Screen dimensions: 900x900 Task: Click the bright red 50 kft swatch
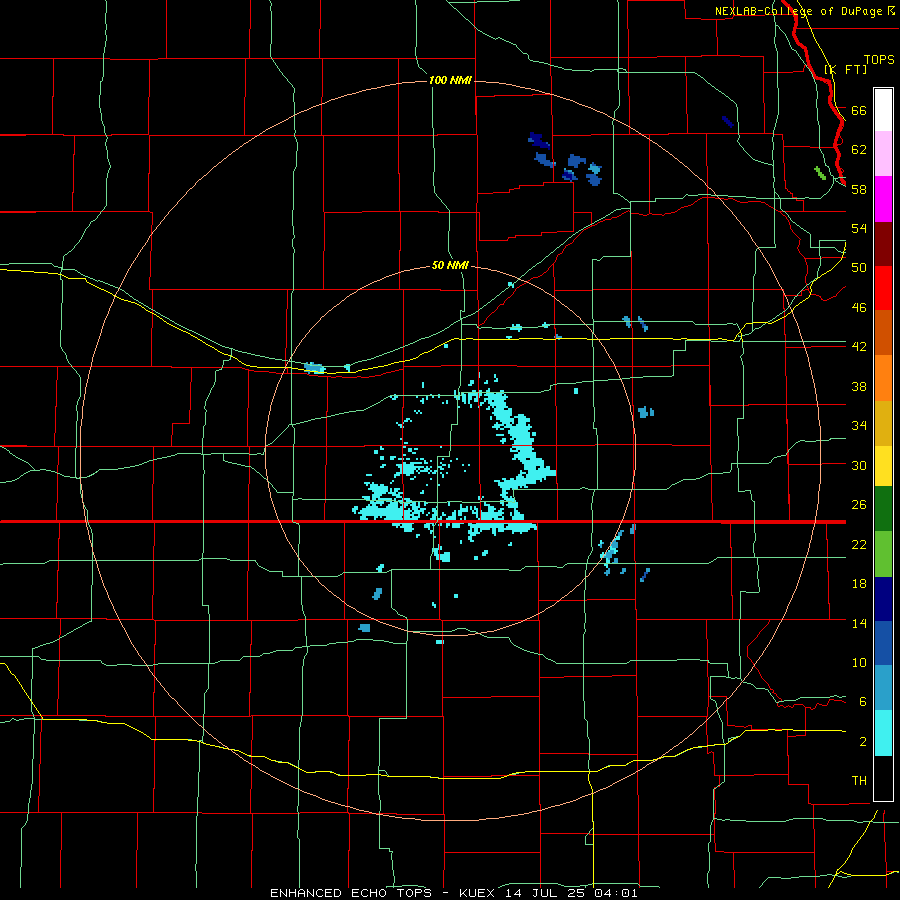coord(883,288)
